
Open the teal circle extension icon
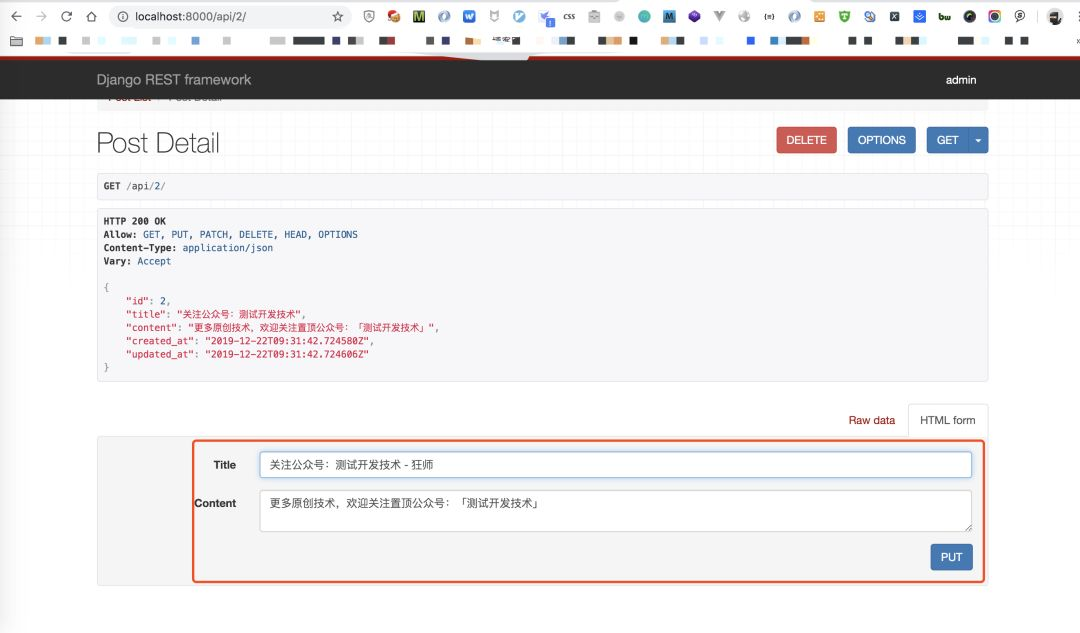[x=644, y=17]
